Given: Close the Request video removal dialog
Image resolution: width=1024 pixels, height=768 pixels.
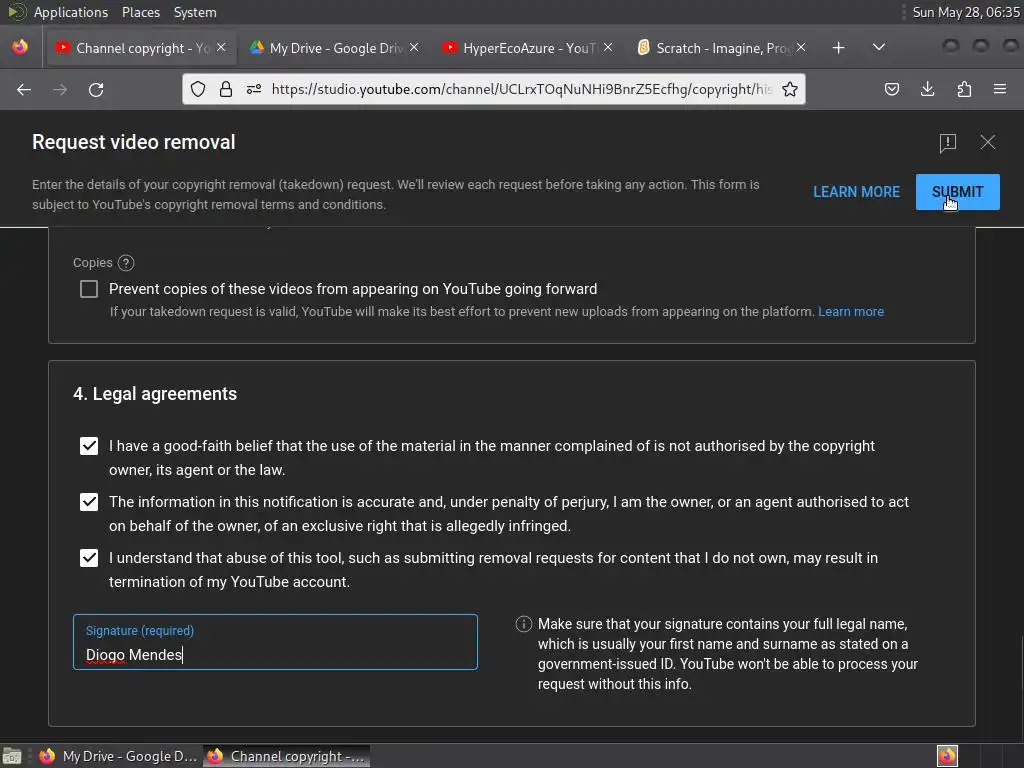Looking at the screenshot, I should [x=988, y=142].
